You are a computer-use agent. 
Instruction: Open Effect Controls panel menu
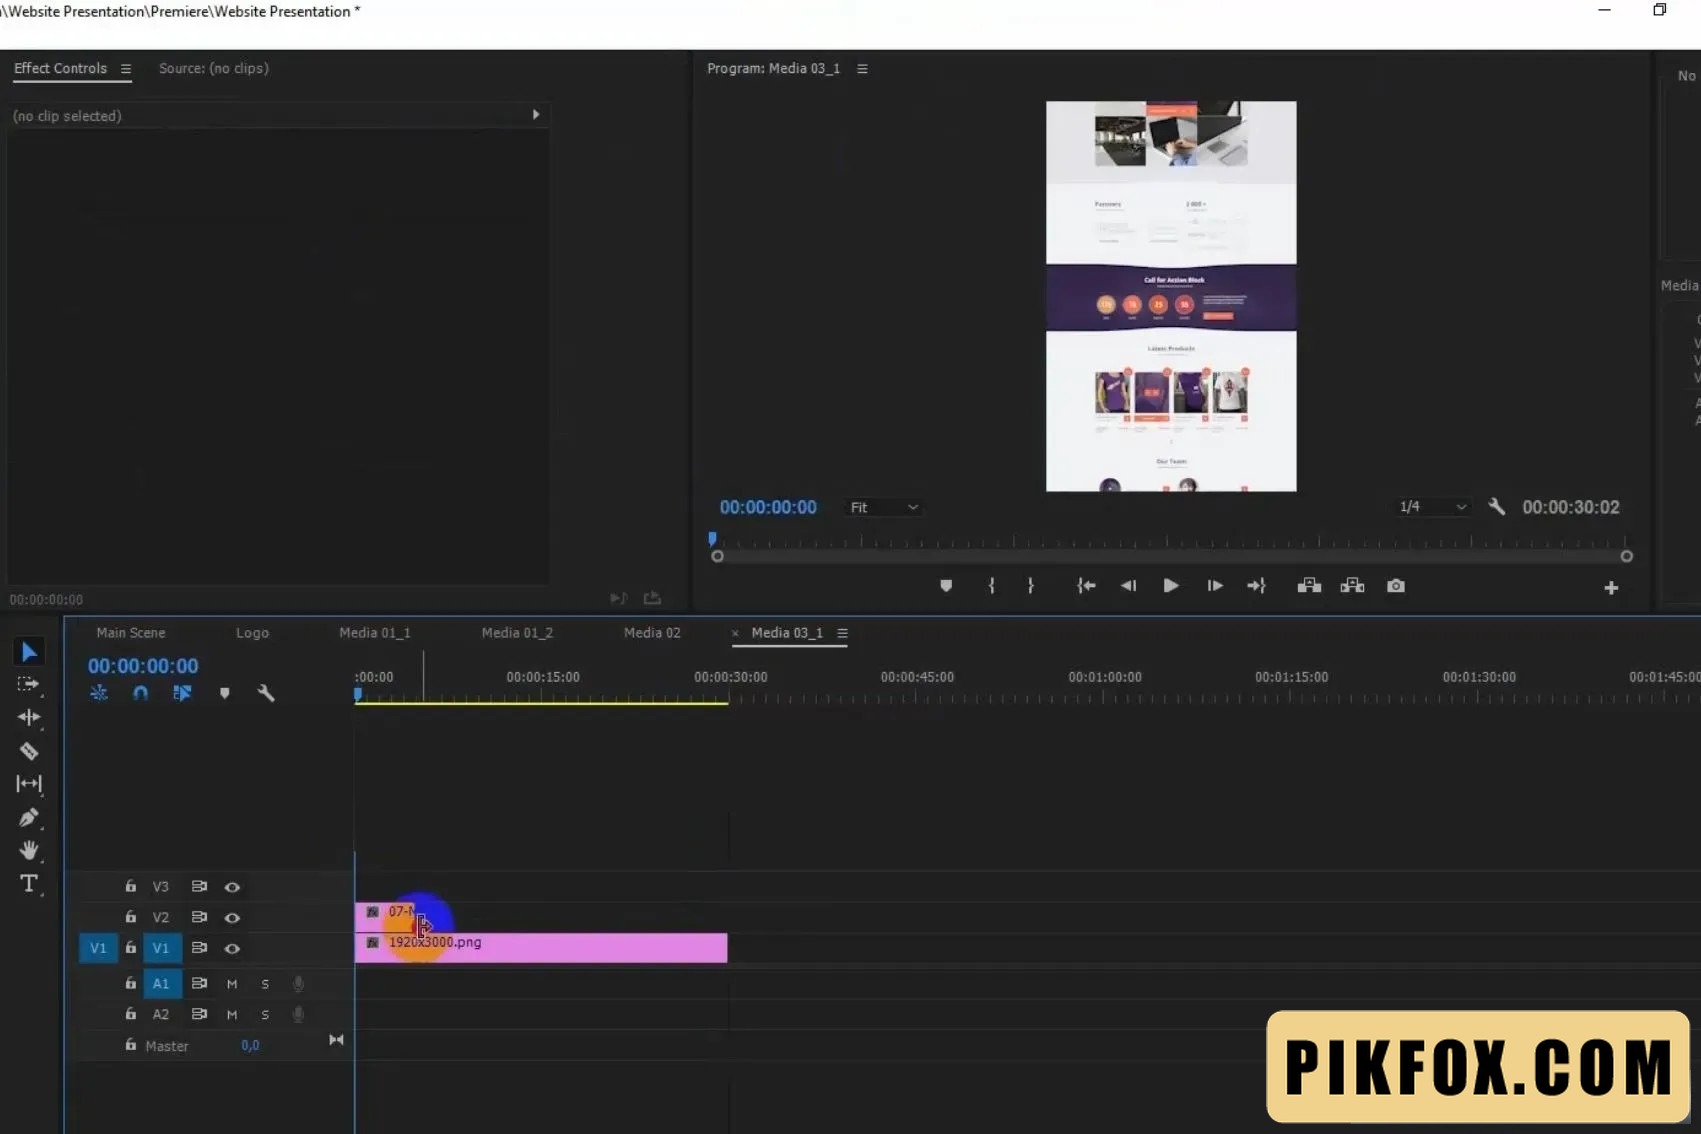pos(126,69)
